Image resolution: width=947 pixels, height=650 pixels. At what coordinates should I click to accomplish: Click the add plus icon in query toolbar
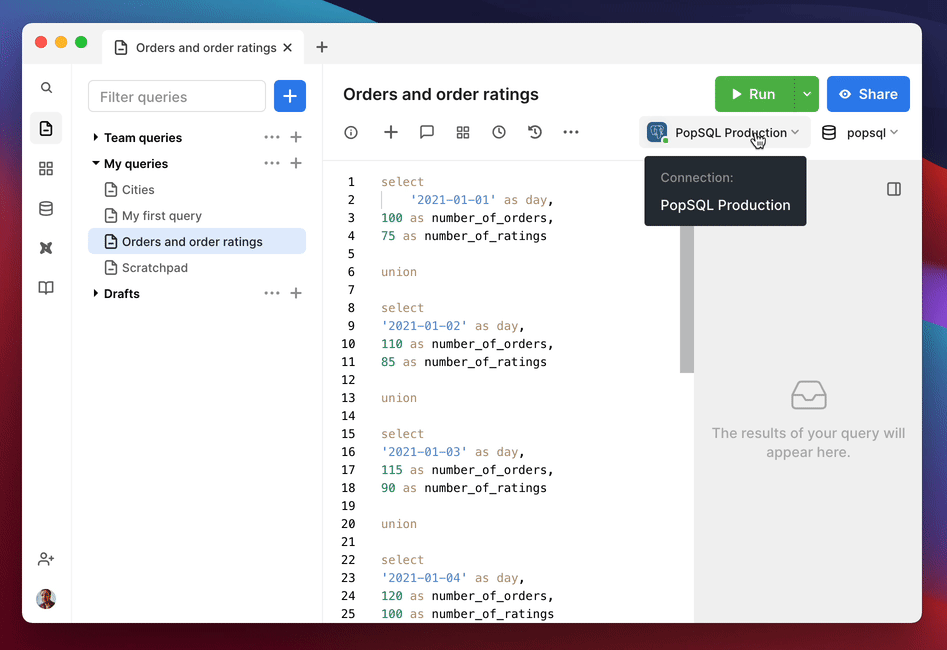click(x=391, y=132)
